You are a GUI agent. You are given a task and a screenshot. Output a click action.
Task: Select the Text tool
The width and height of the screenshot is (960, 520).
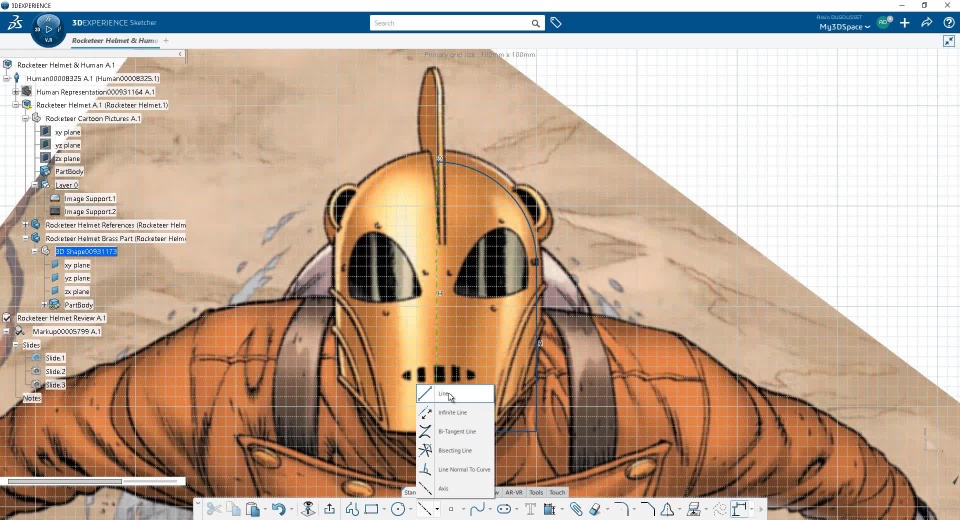tap(530, 509)
